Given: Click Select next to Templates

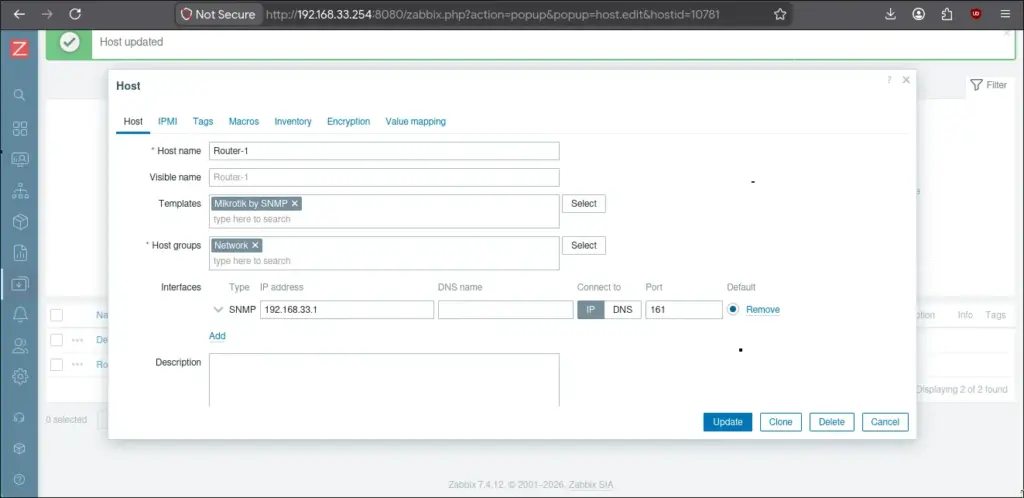Looking at the screenshot, I should (584, 204).
